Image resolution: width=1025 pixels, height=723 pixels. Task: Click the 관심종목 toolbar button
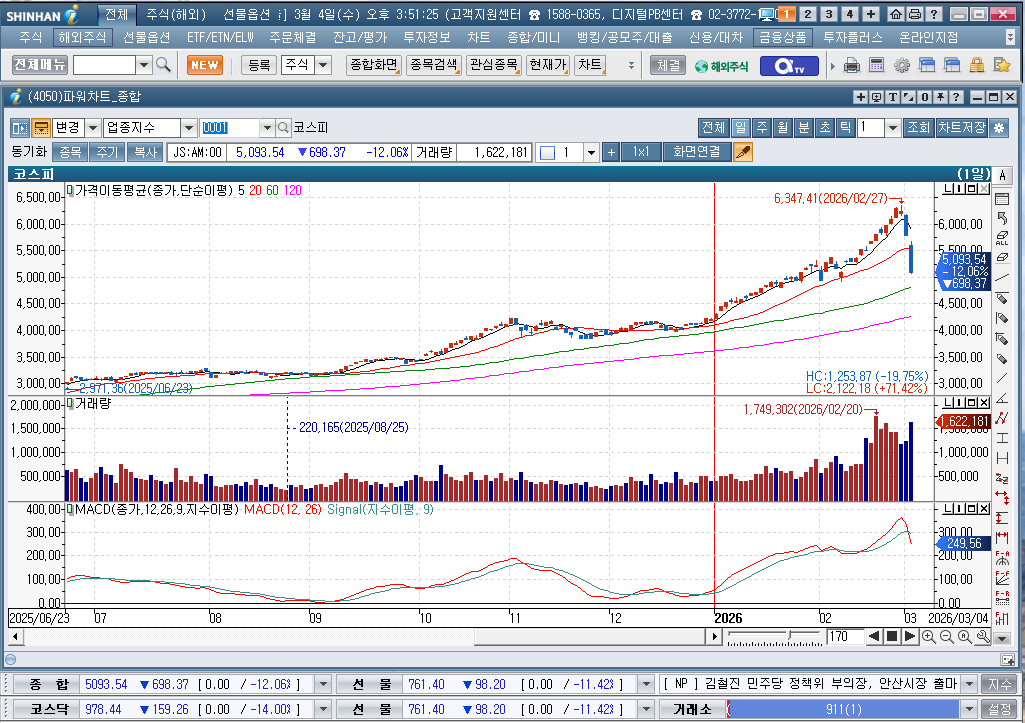(x=494, y=65)
